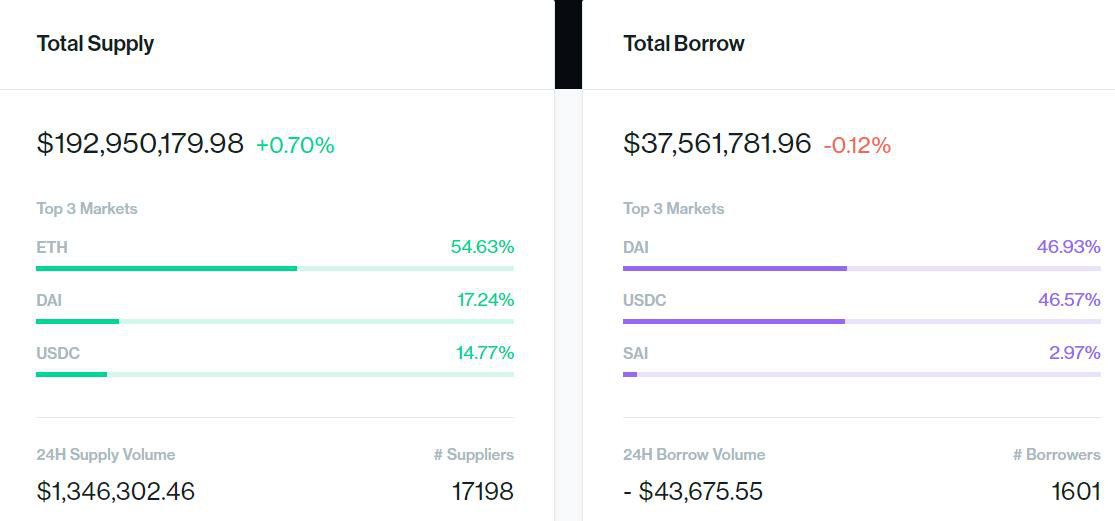Screen dimensions: 1115x521
Task: Click the Total Supply heading
Action: pos(95,44)
